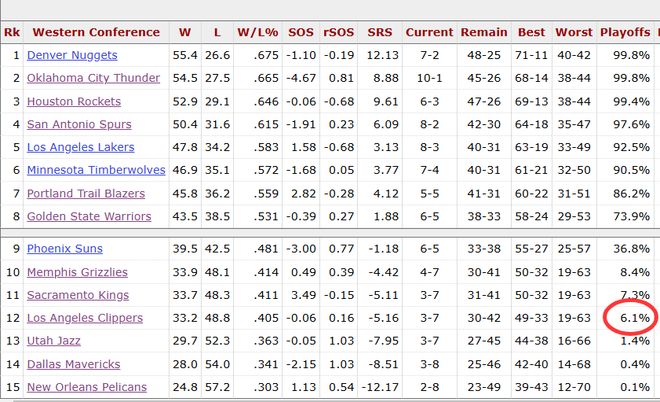
Task: Select the New Orleans Pelicans link
Action: click(87, 387)
